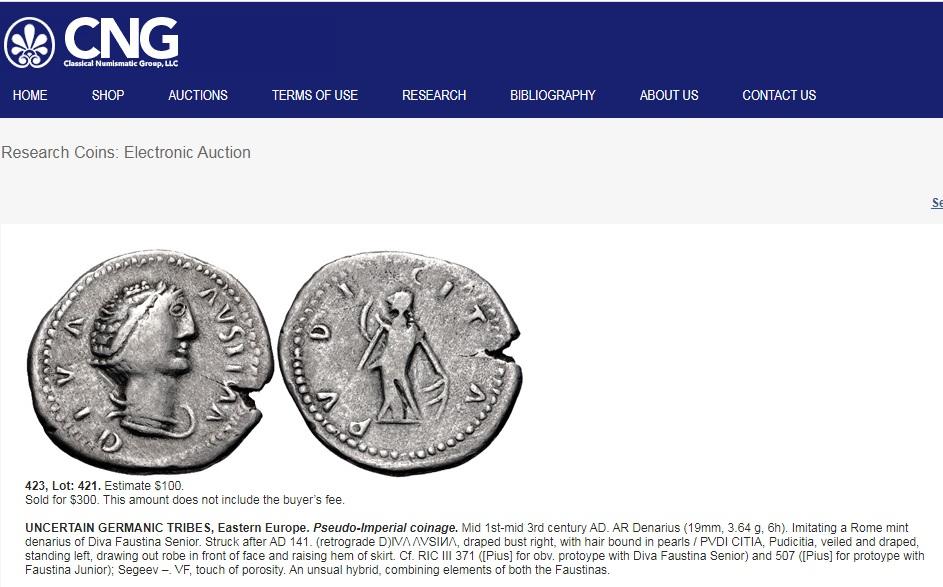
Task: Click the partially visible link at right edge
Action: coord(937,203)
